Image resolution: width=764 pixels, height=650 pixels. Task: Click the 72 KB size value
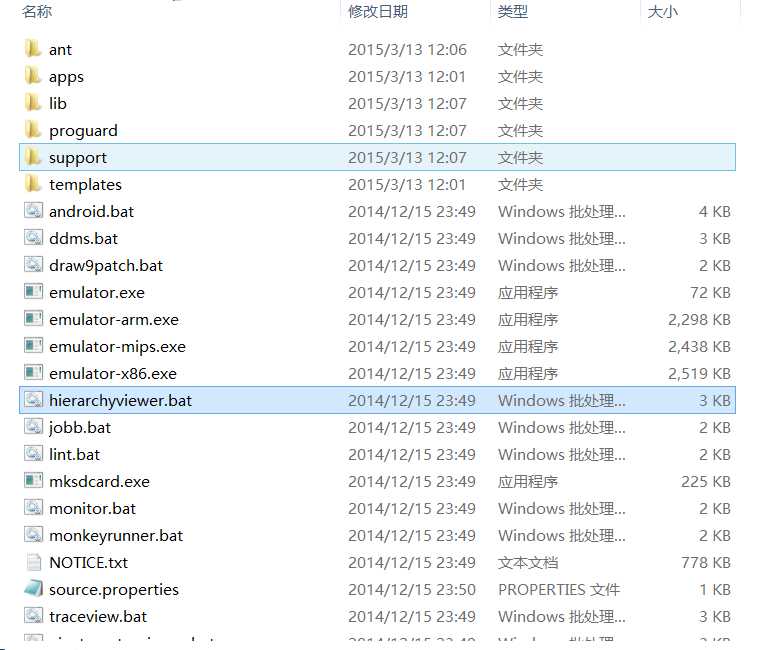tap(710, 292)
